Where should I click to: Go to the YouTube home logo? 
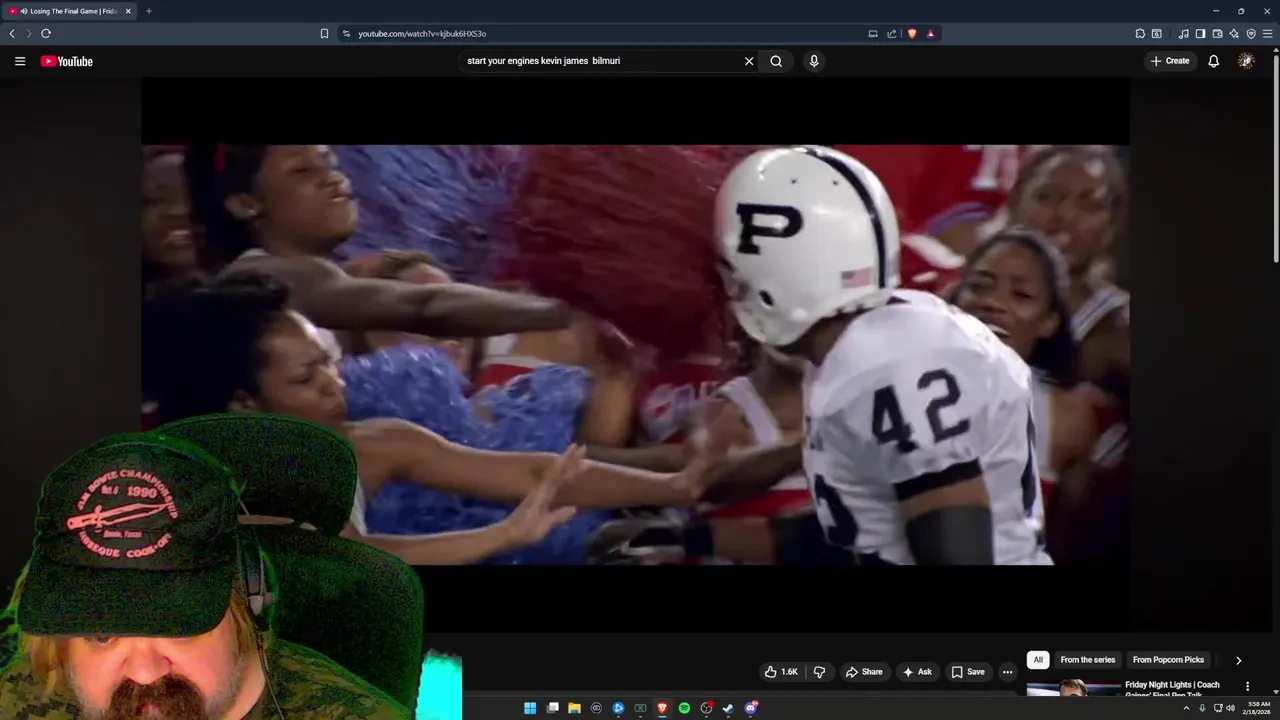click(66, 61)
